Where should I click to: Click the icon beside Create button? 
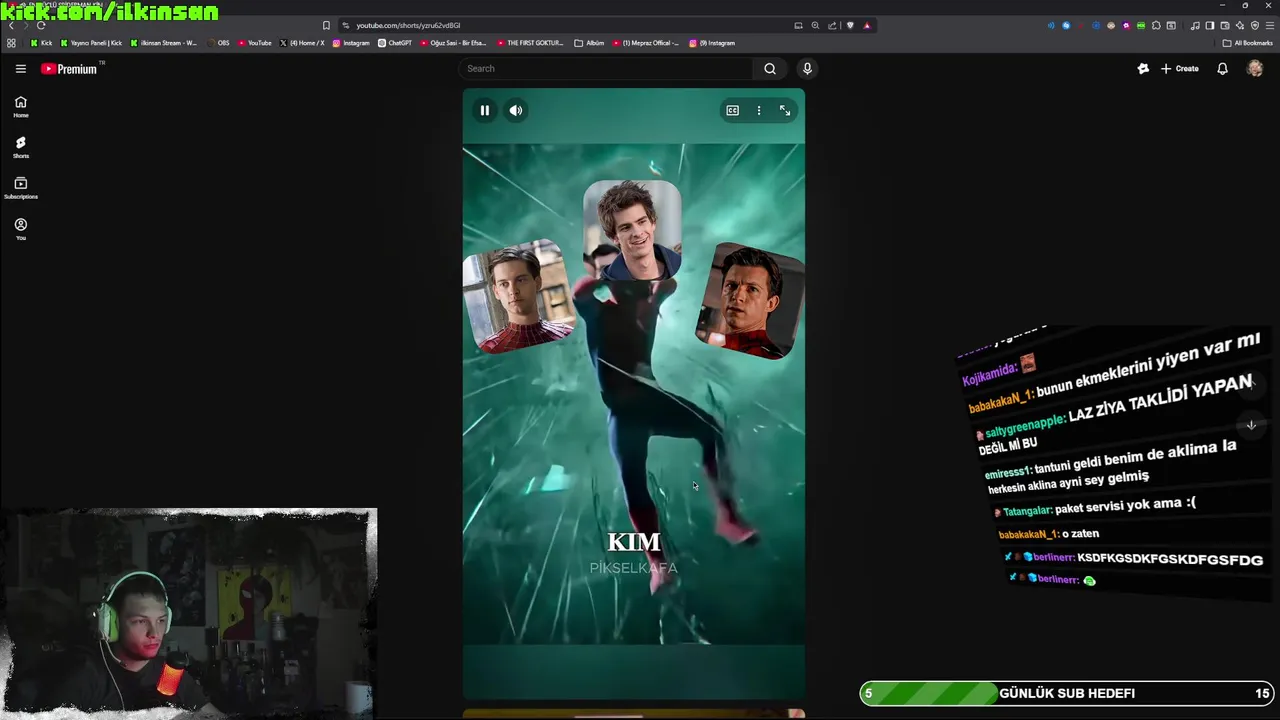tap(1143, 68)
